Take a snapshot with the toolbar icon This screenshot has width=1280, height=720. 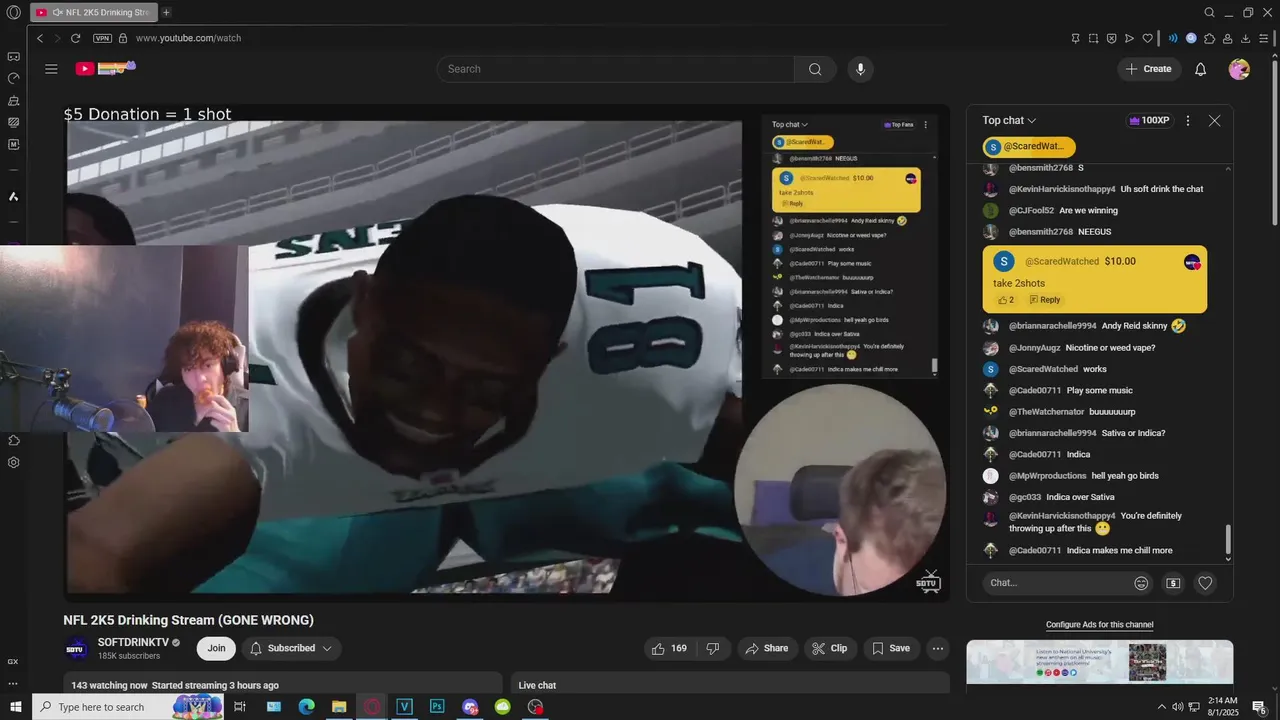coord(1093,38)
